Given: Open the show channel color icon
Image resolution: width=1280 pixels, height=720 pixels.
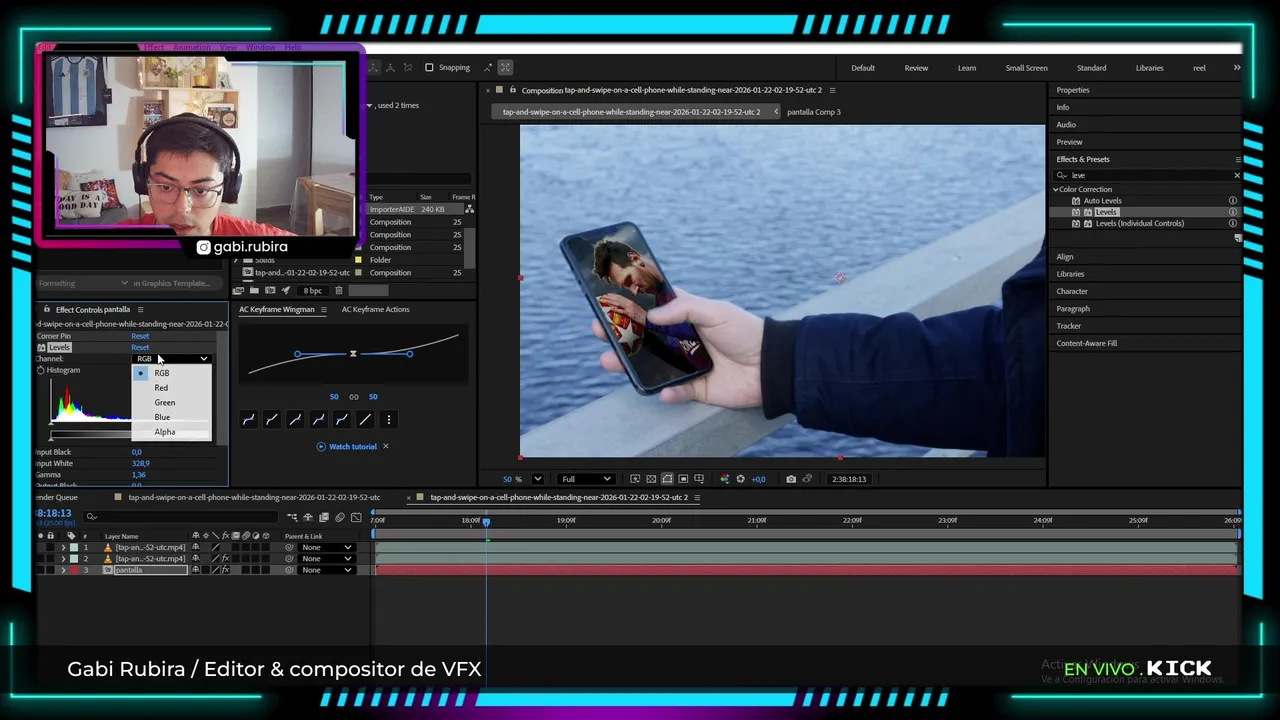Looking at the screenshot, I should (x=724, y=479).
